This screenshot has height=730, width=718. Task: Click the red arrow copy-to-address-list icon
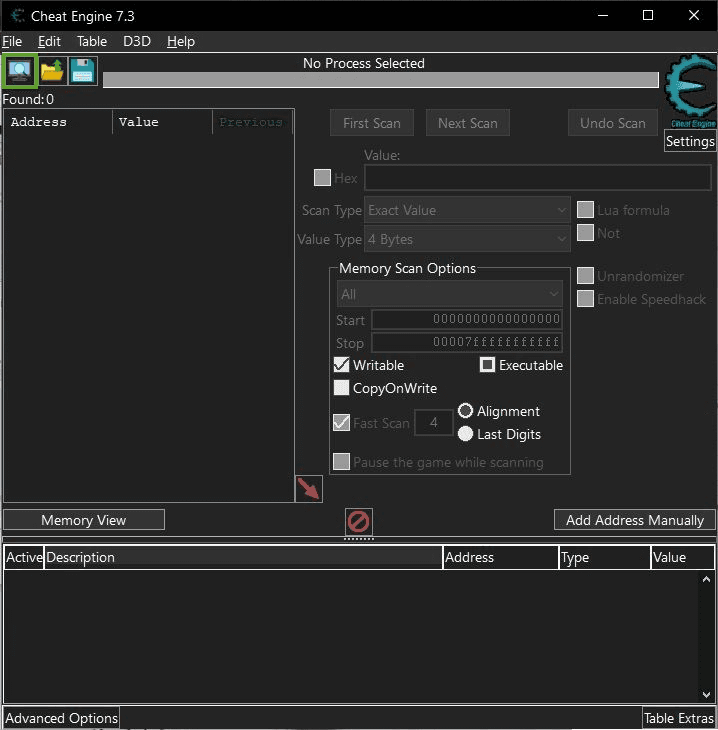click(x=309, y=489)
